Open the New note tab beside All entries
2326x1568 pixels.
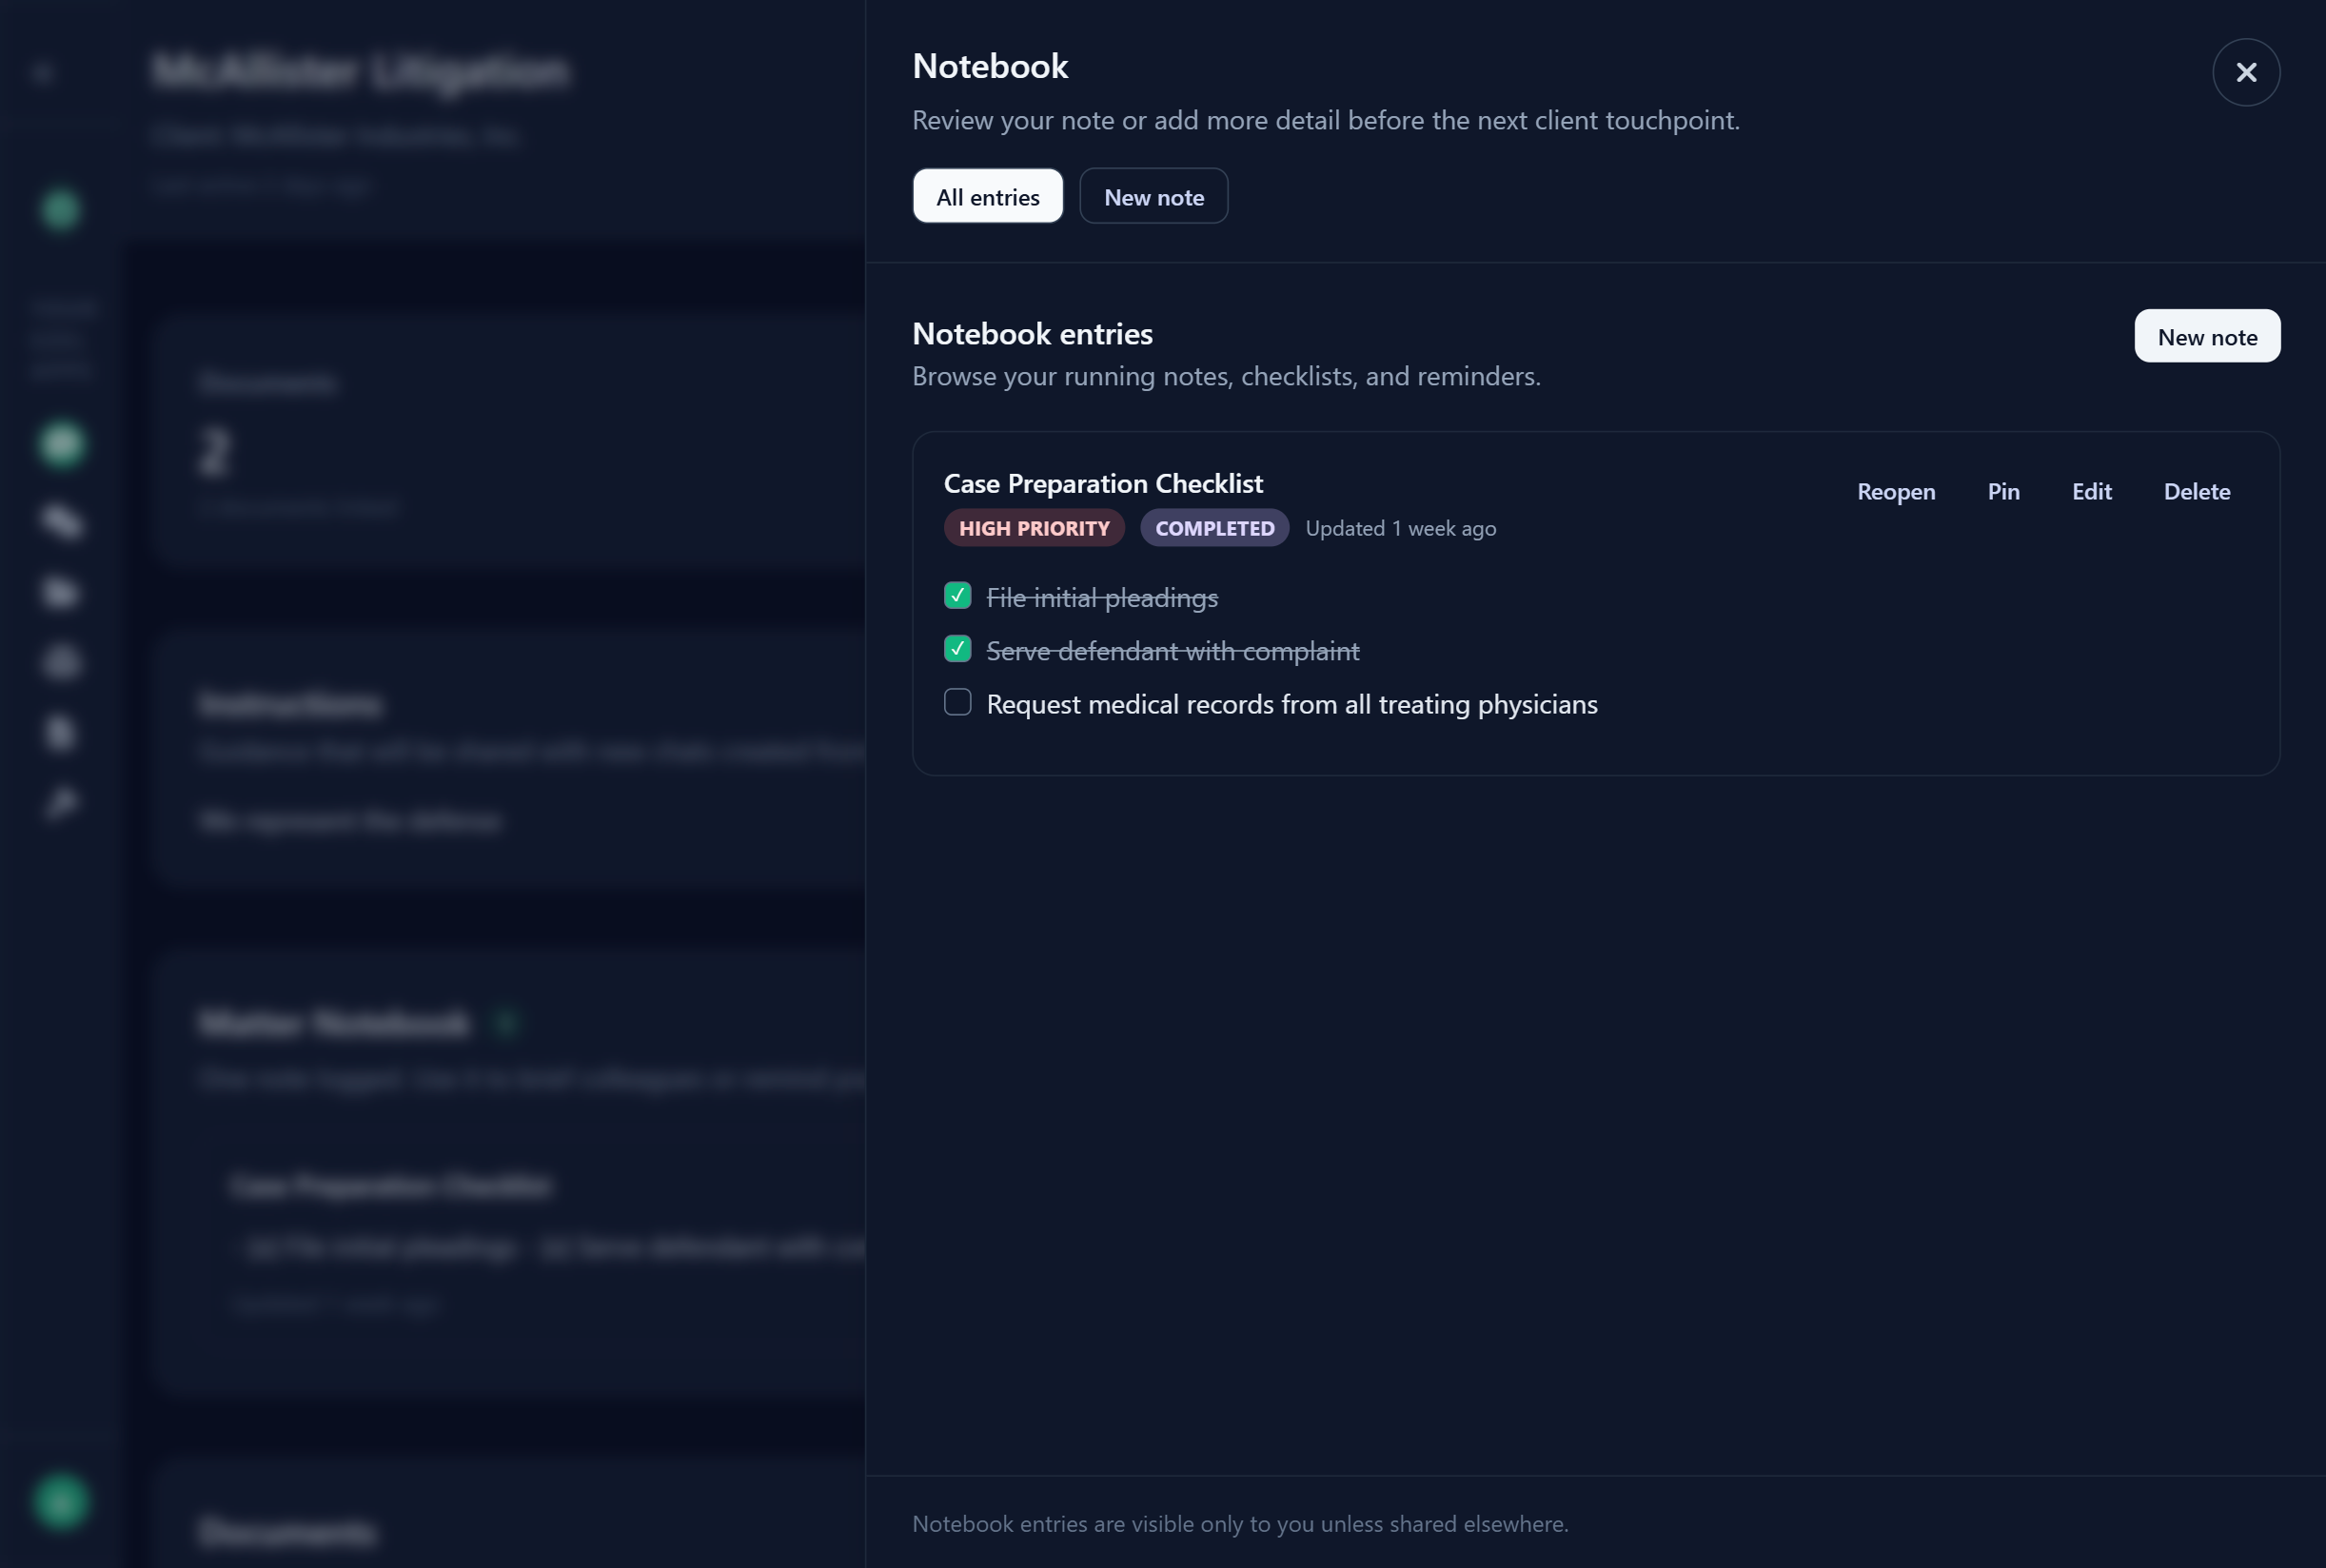(x=1153, y=196)
